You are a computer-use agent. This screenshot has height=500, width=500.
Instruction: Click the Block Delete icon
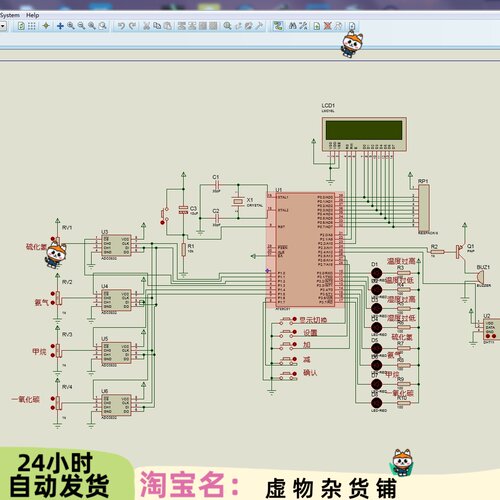point(214,26)
